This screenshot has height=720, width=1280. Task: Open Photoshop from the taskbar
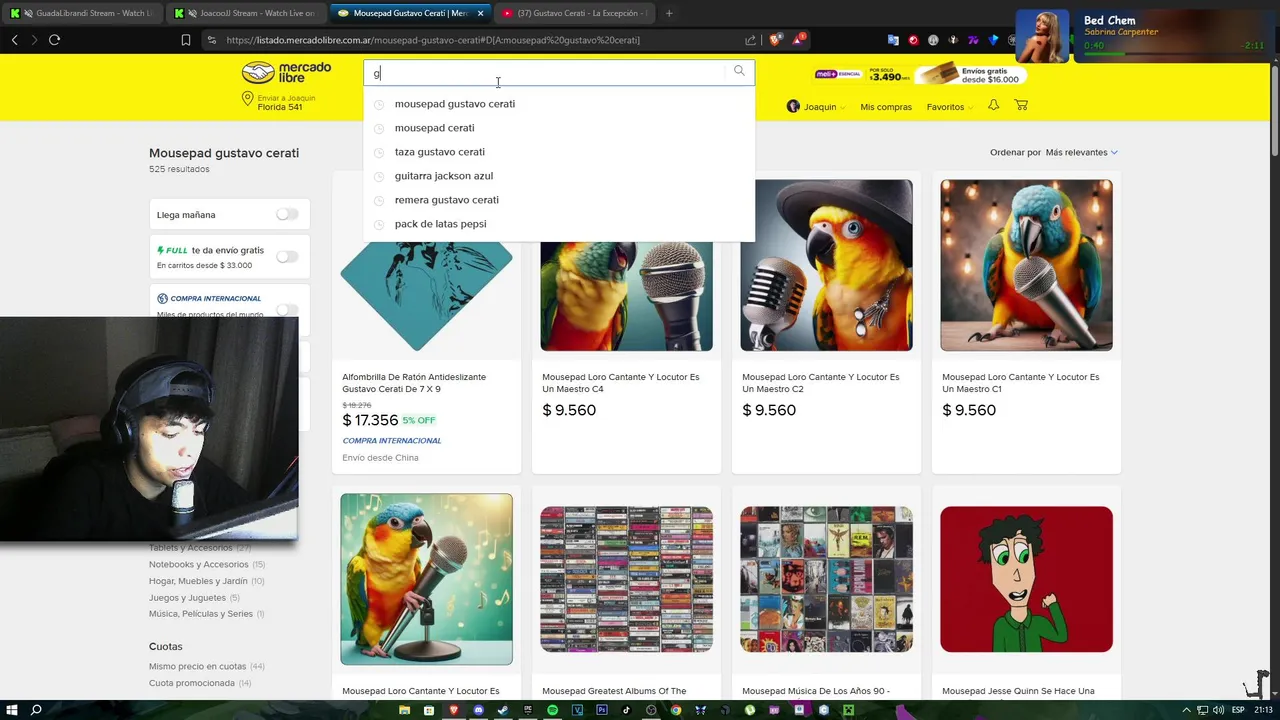point(602,710)
